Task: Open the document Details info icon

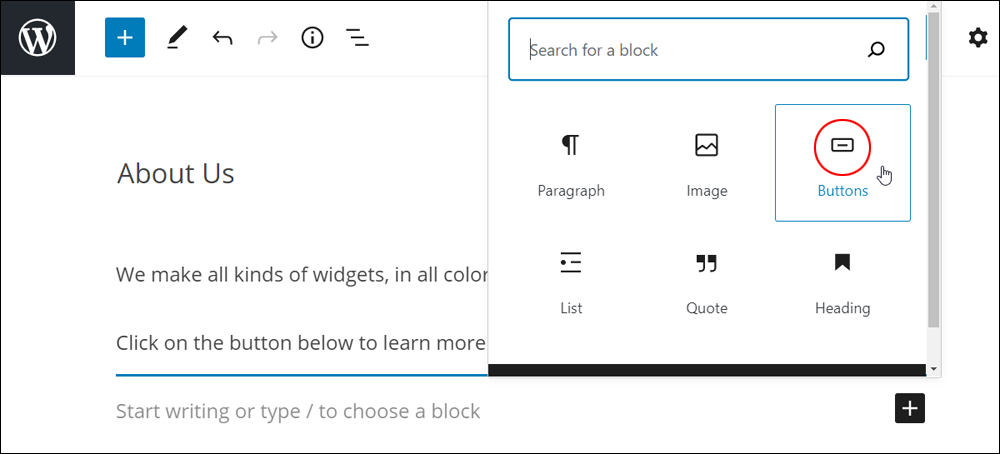Action: 312,38
